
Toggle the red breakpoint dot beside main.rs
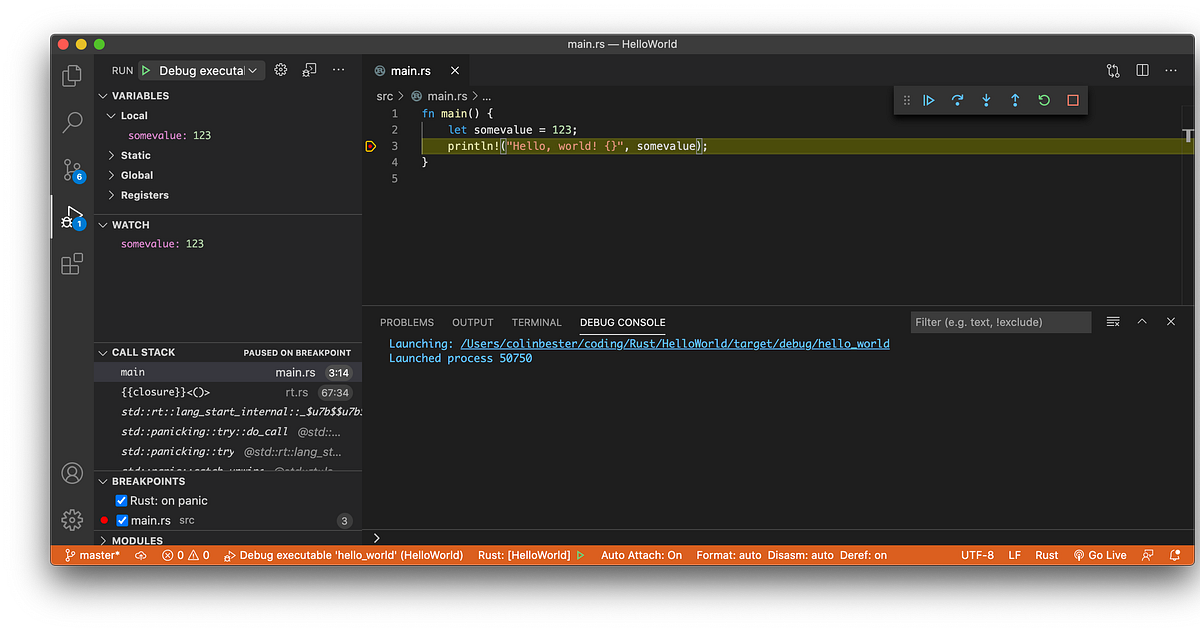104,520
